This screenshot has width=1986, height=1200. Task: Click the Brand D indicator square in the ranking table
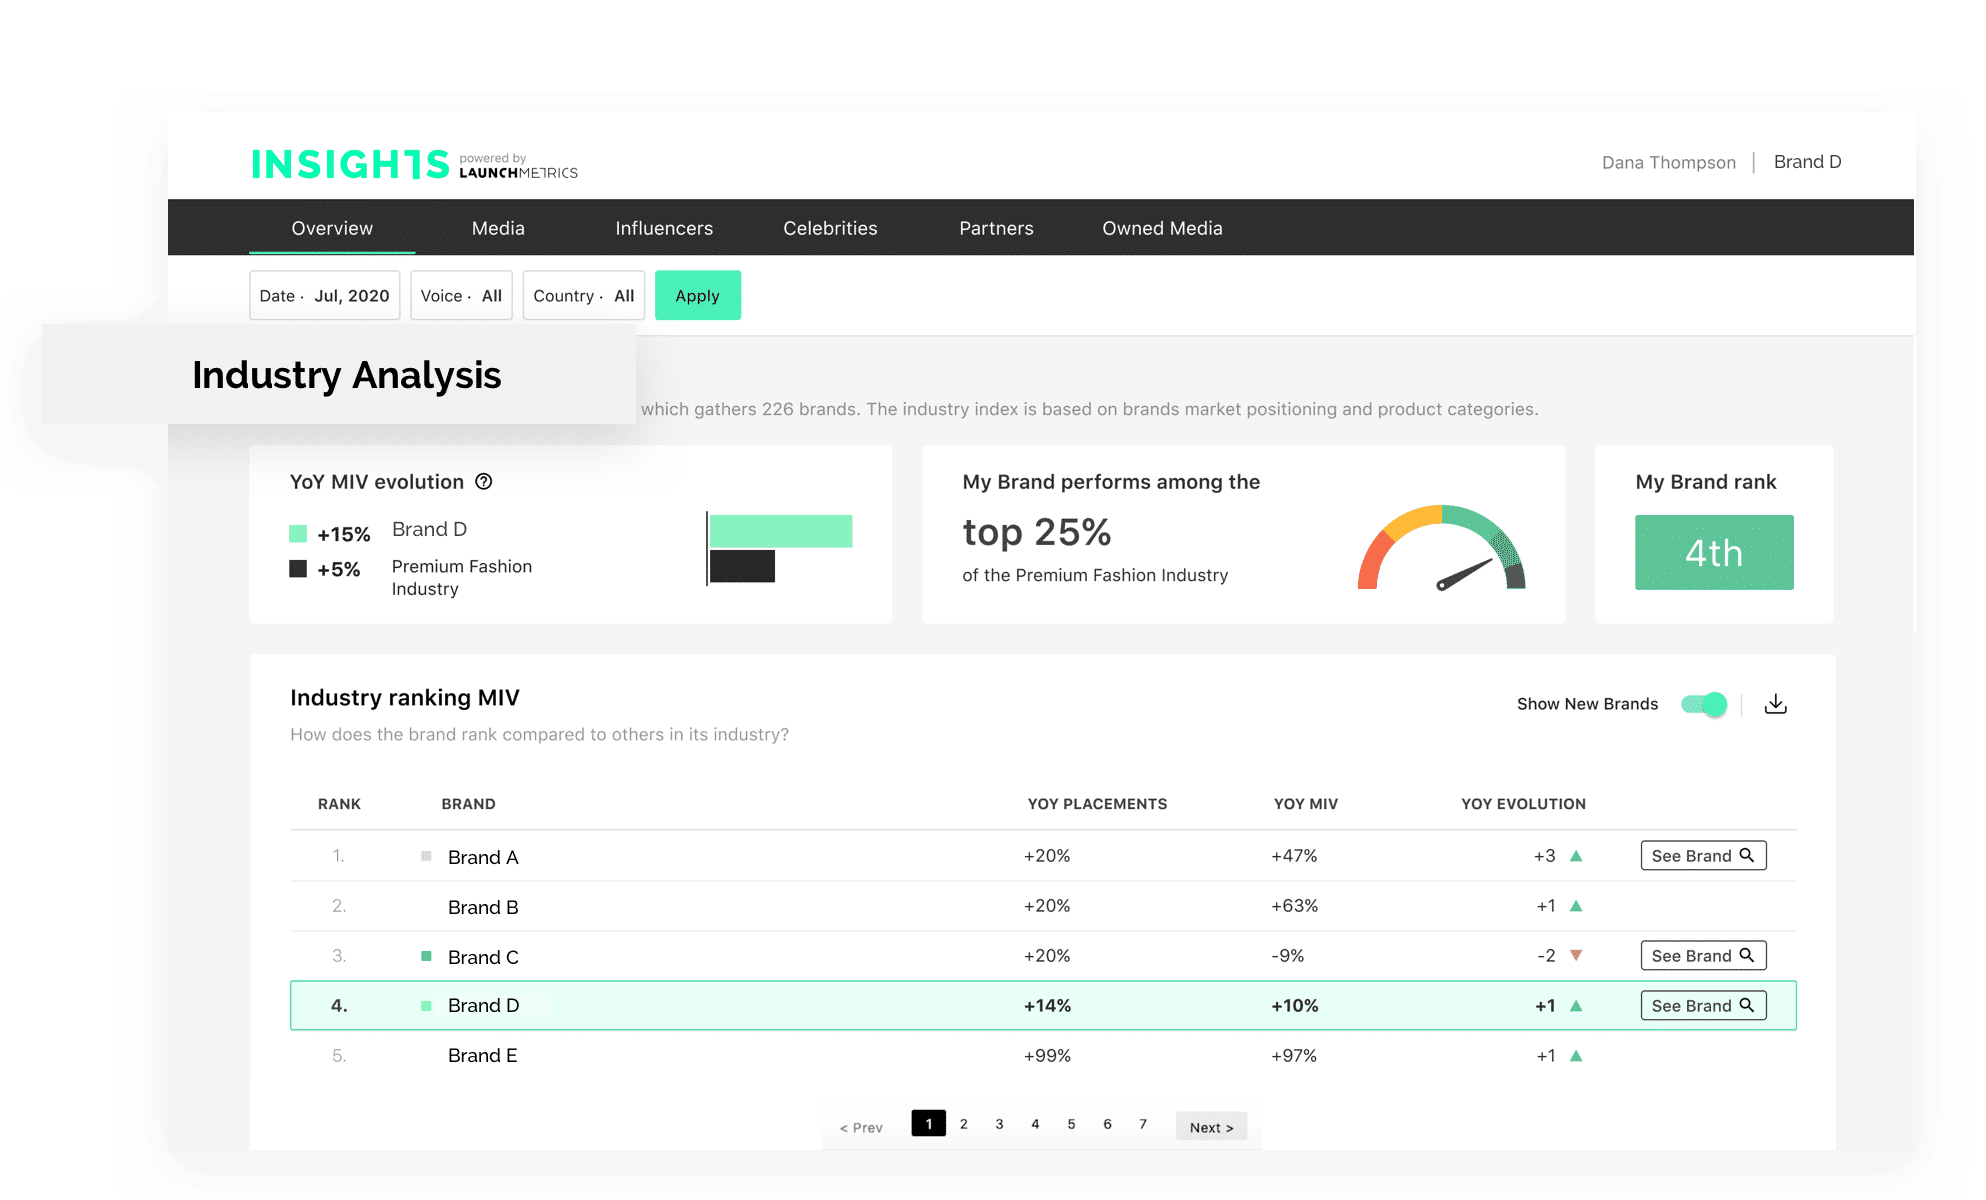coord(425,1004)
